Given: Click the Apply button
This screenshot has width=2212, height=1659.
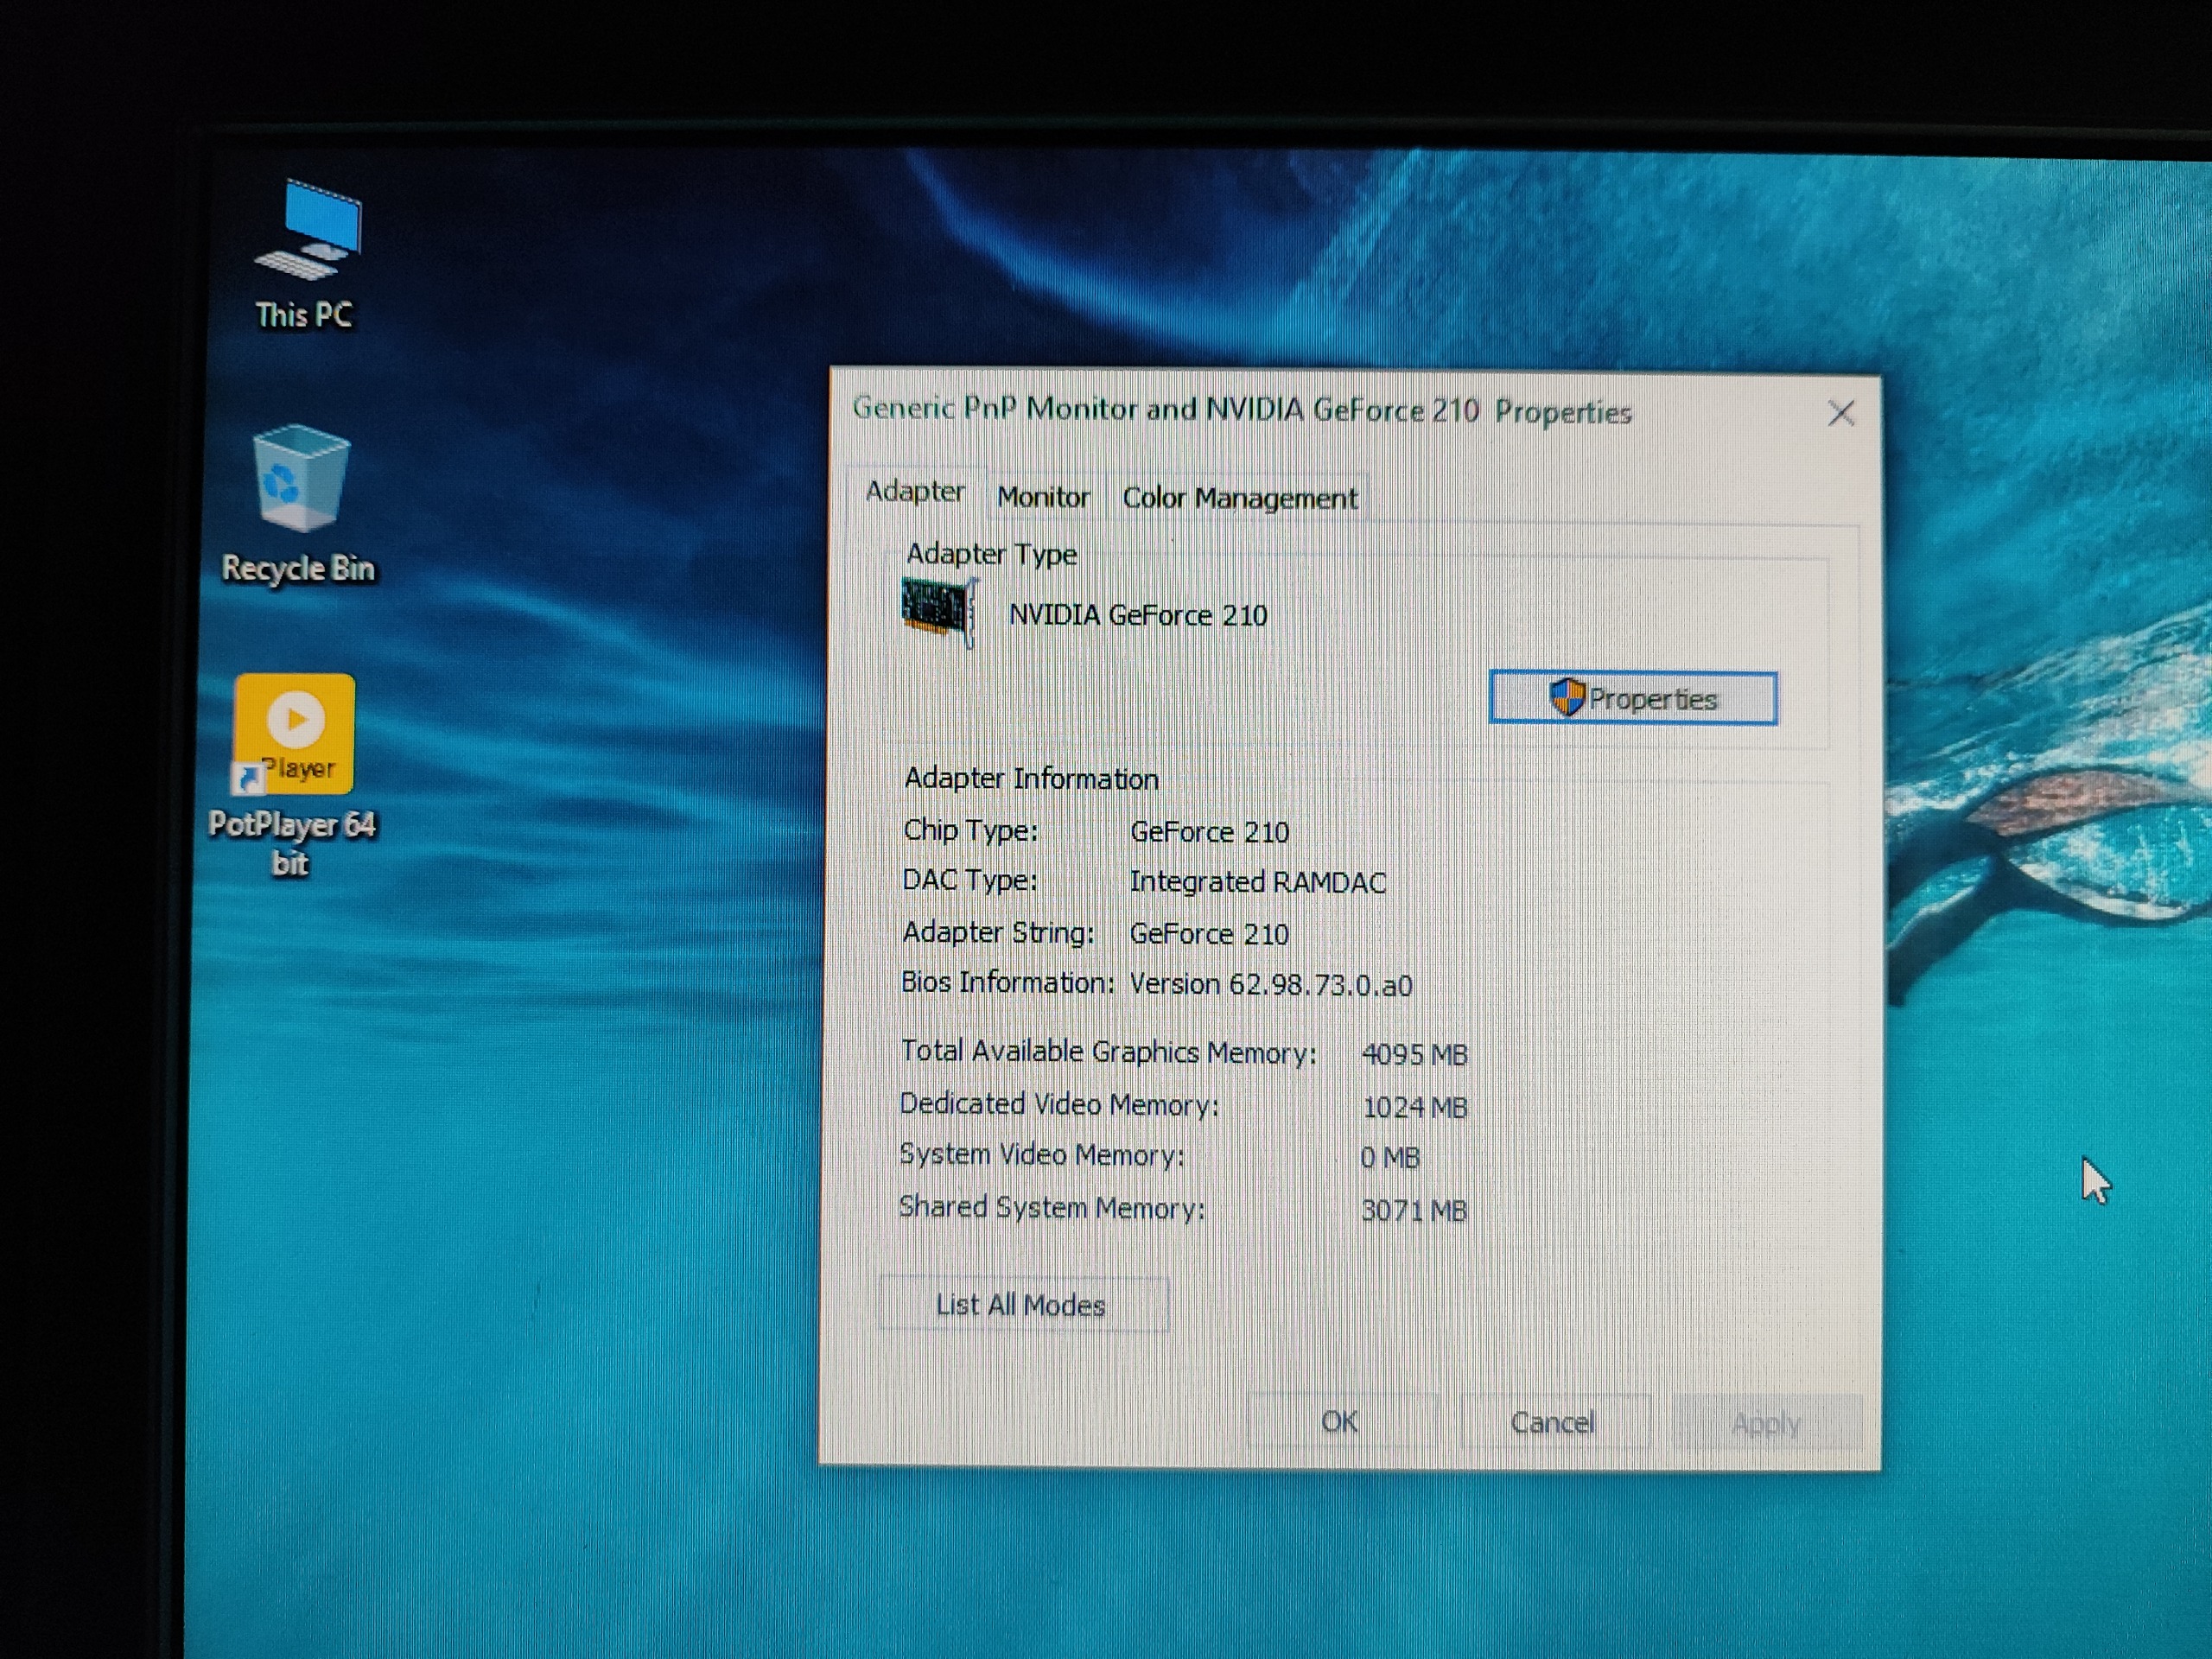Looking at the screenshot, I should (1765, 1422).
